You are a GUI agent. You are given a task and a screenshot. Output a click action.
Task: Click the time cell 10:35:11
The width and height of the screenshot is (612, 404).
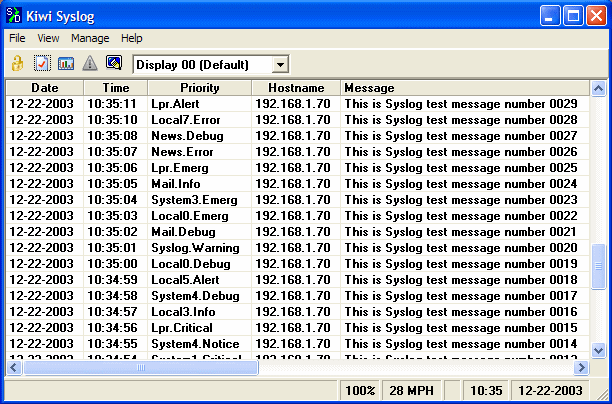[116, 104]
